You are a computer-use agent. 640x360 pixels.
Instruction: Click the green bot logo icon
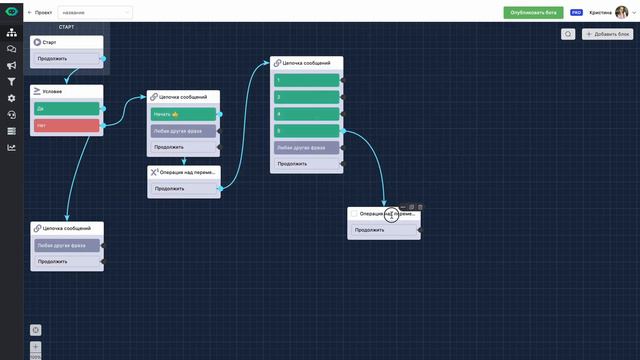point(11,11)
